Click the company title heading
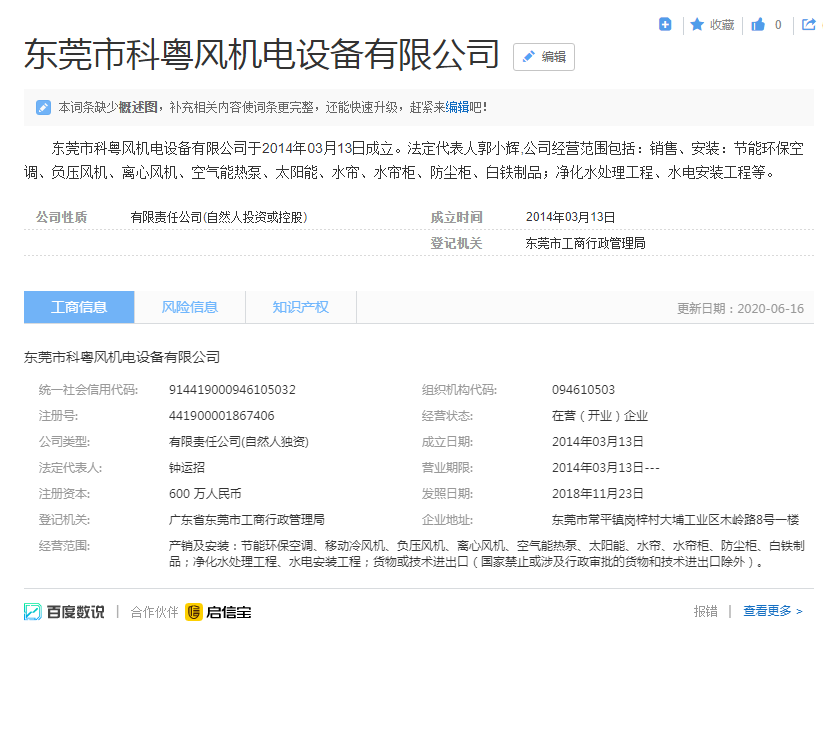Viewport: 823px width, 753px height. (x=261, y=55)
